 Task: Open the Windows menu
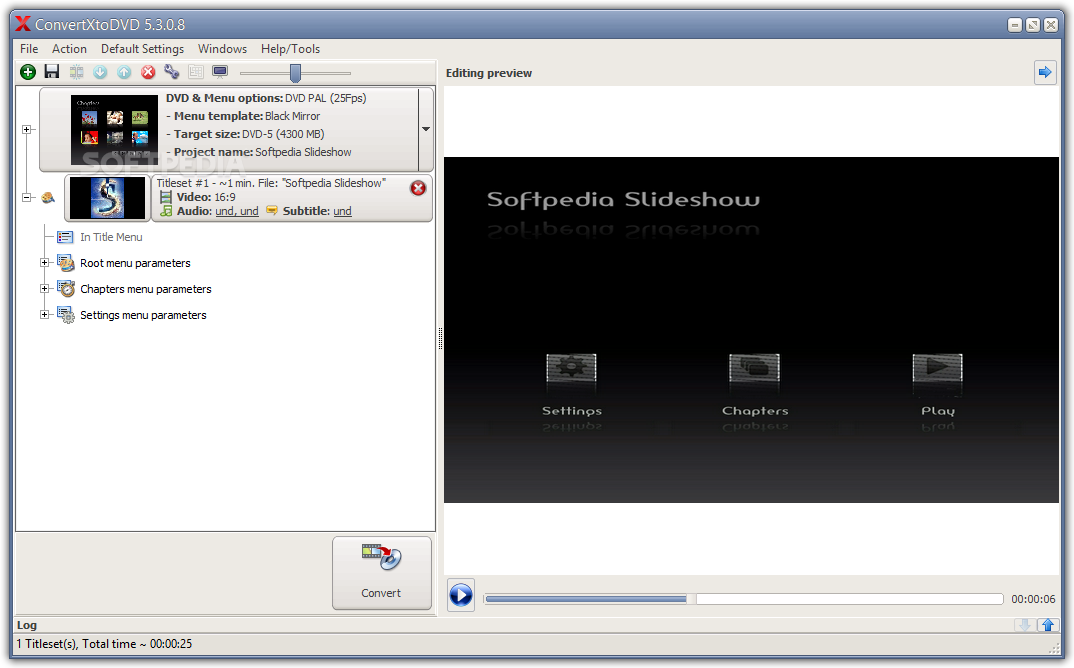(x=223, y=49)
